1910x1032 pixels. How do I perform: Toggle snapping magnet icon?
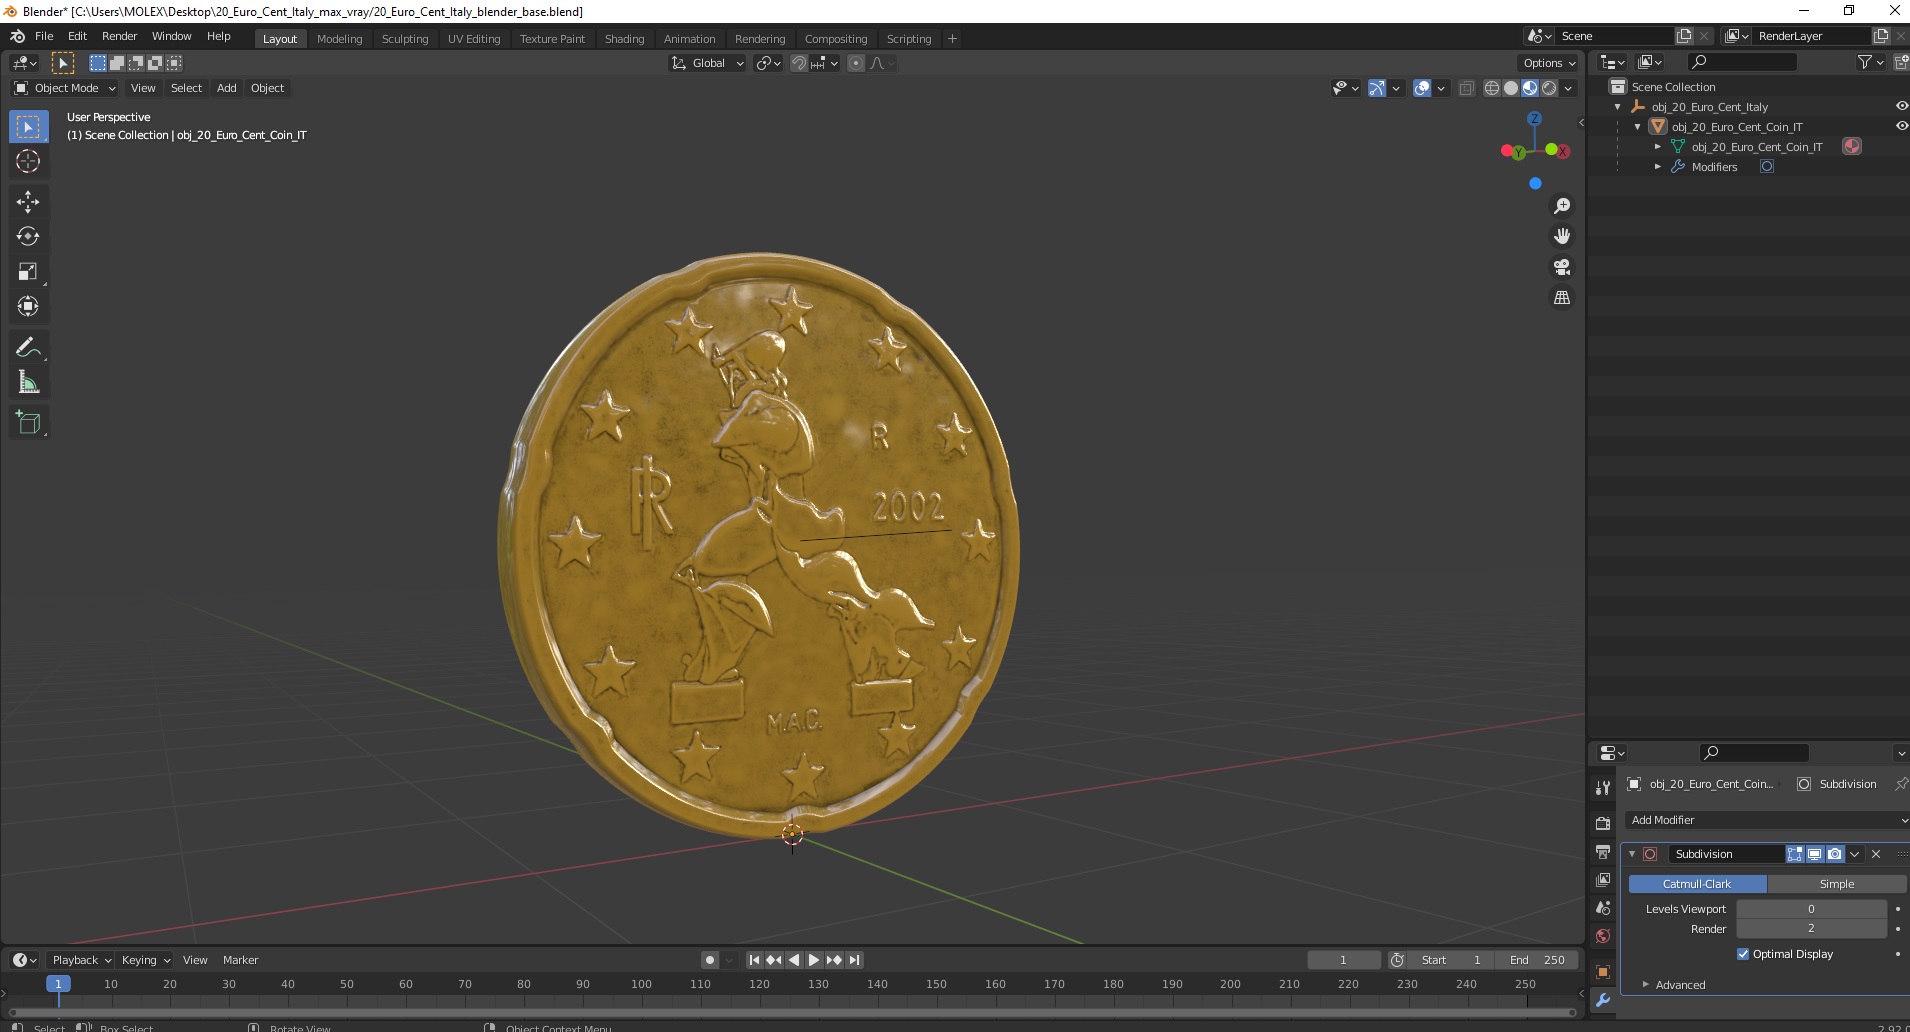click(798, 63)
